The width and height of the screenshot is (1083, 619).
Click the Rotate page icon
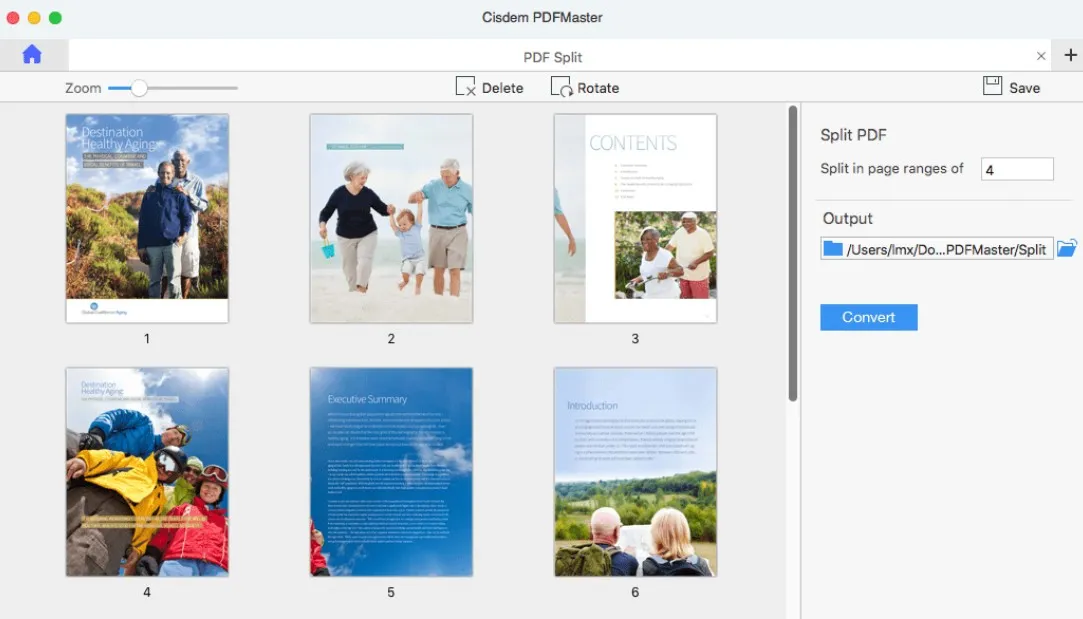(x=561, y=86)
